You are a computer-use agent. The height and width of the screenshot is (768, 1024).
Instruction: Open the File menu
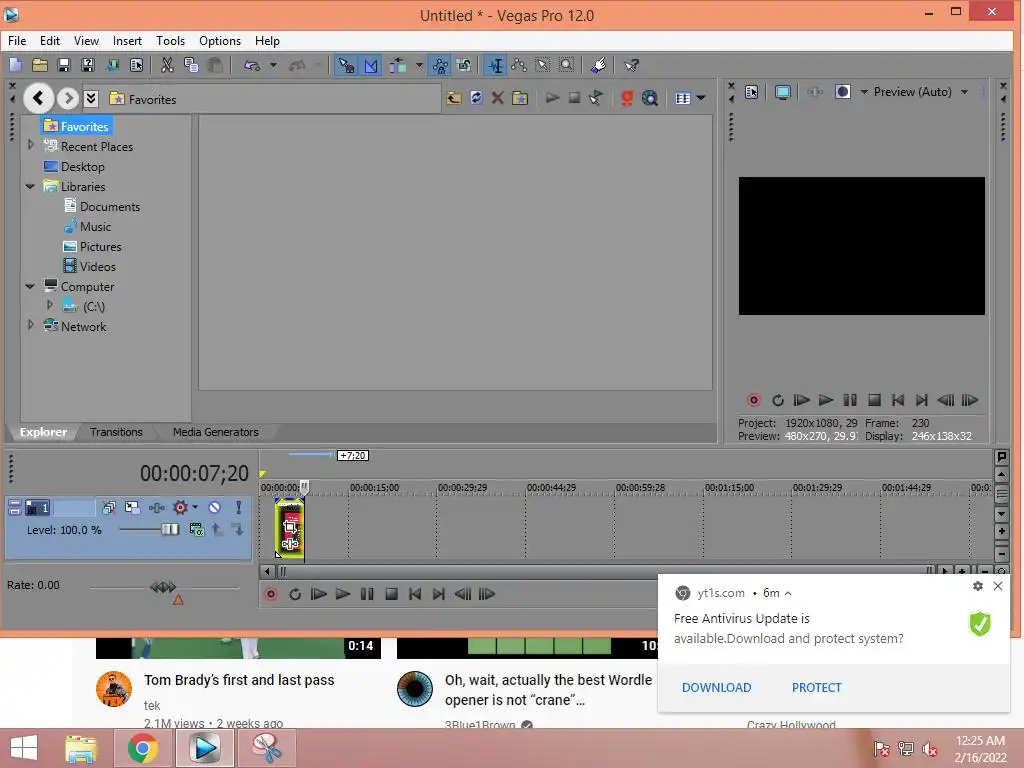(x=17, y=40)
